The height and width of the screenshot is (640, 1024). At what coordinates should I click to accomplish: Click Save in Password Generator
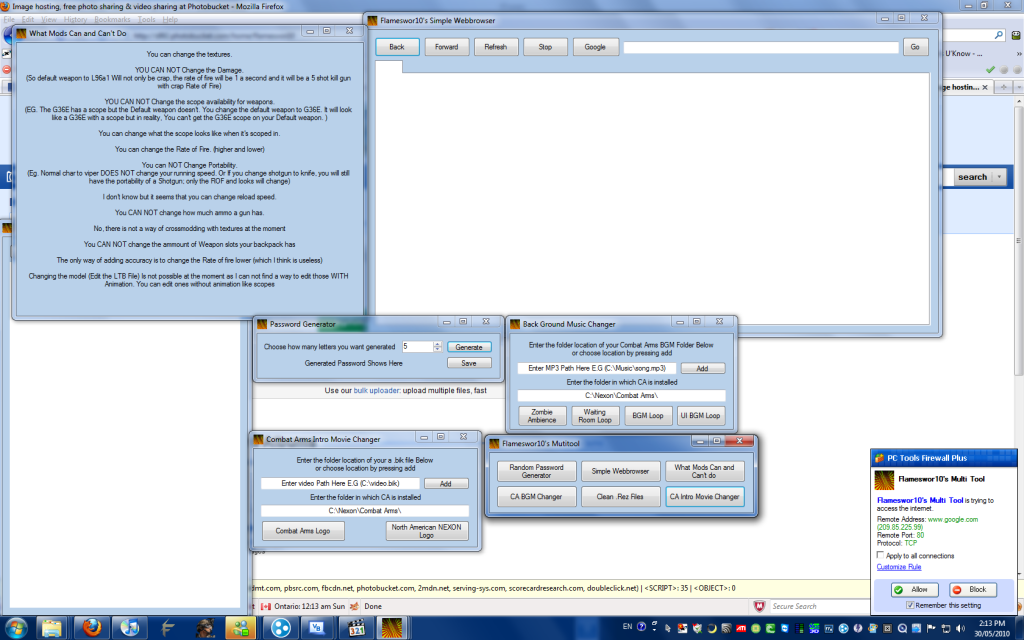469,363
